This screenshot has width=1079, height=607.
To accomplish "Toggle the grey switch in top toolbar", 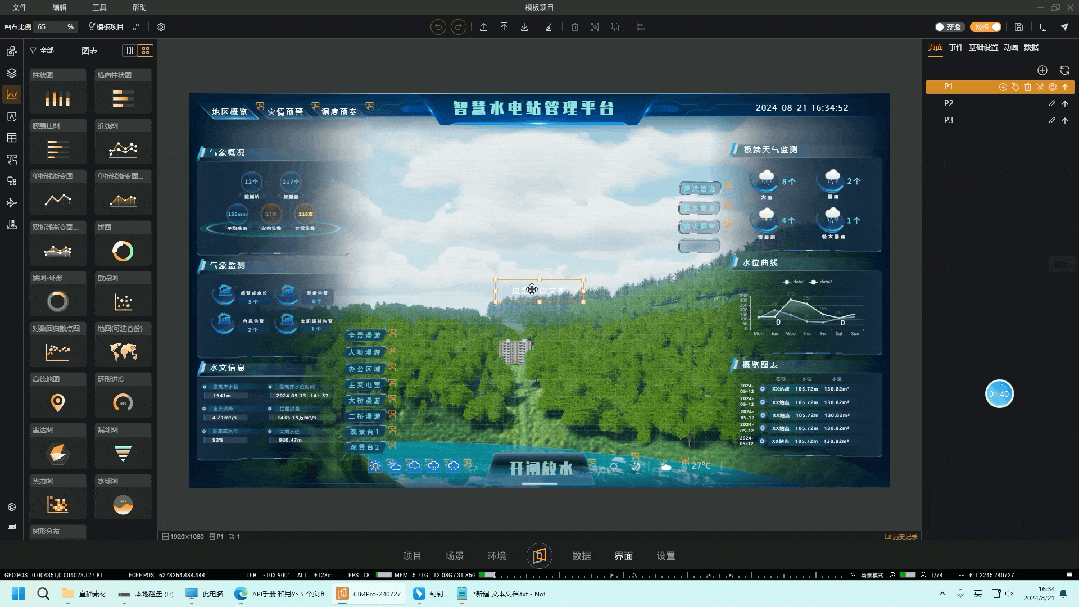I will [948, 27].
